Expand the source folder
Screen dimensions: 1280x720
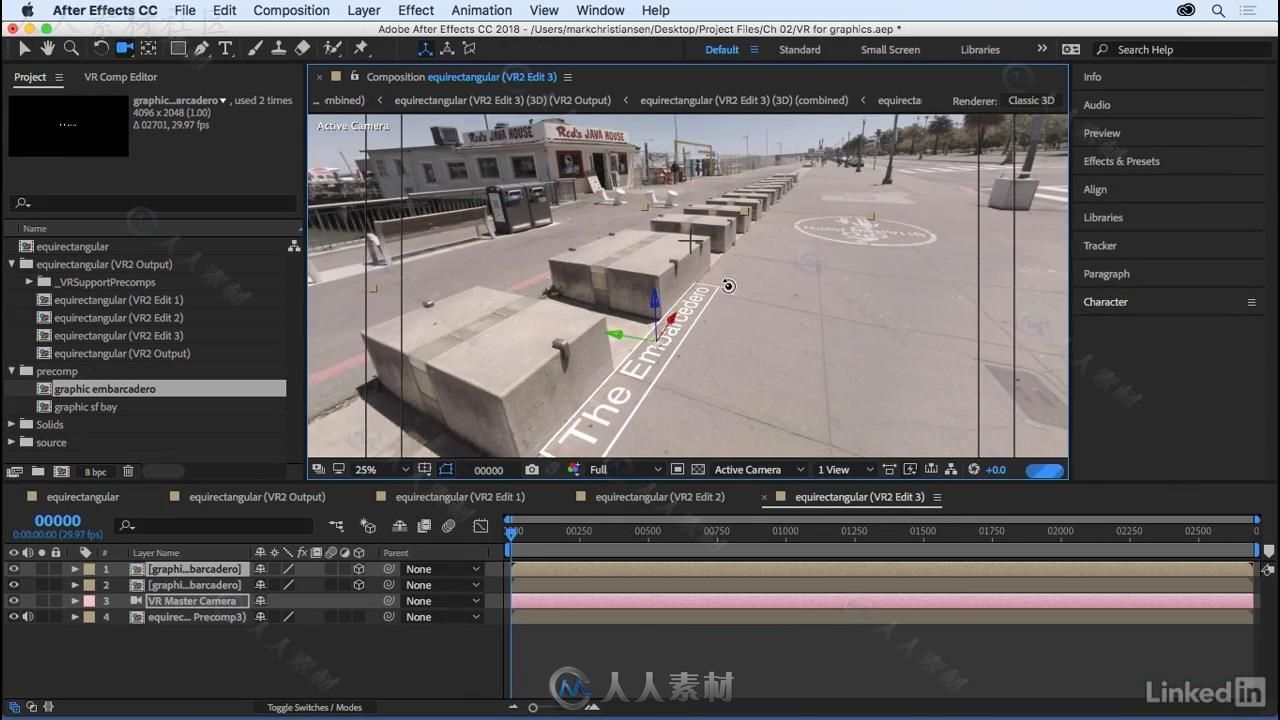point(12,442)
